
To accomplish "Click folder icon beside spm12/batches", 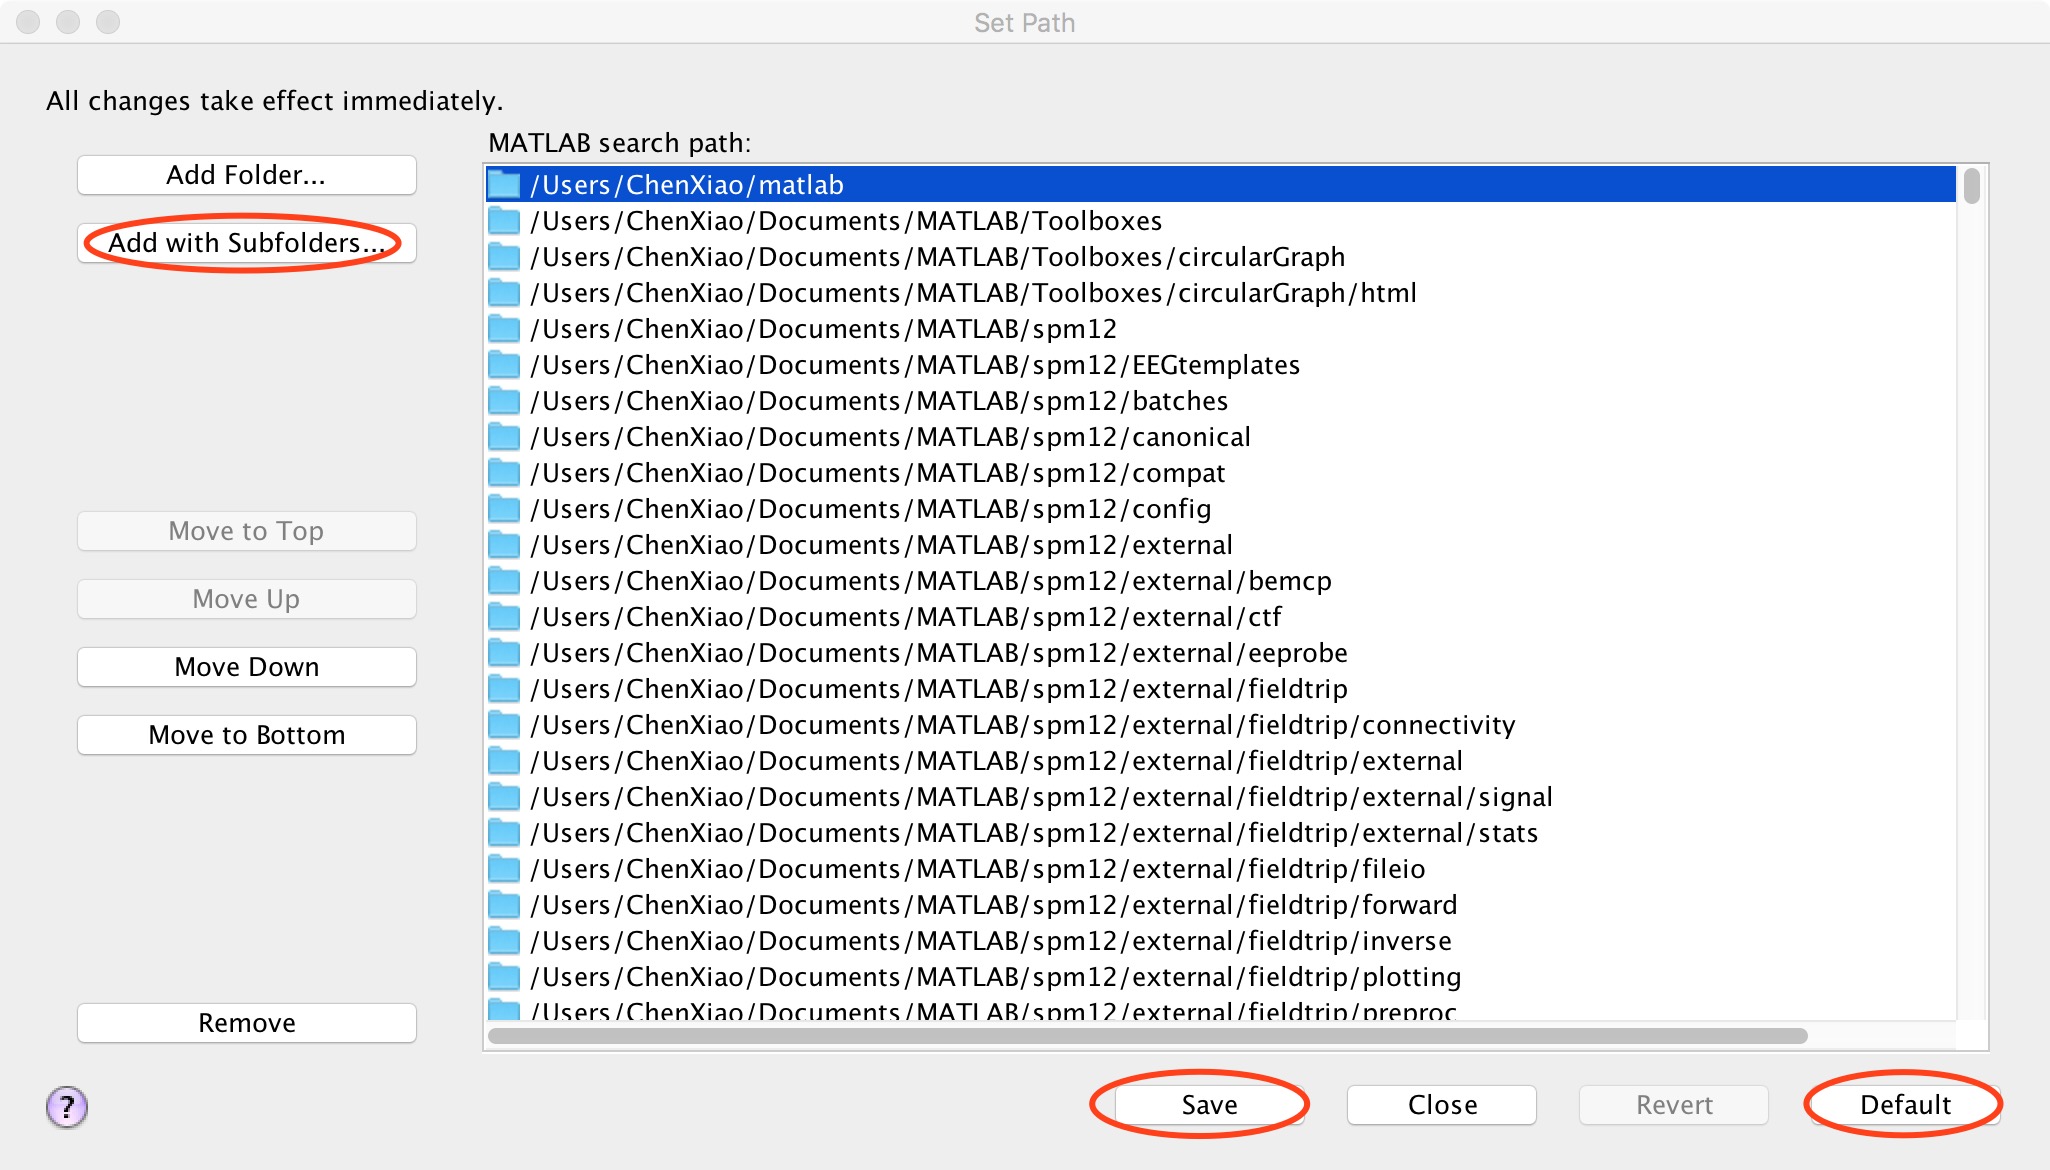I will tap(504, 401).
